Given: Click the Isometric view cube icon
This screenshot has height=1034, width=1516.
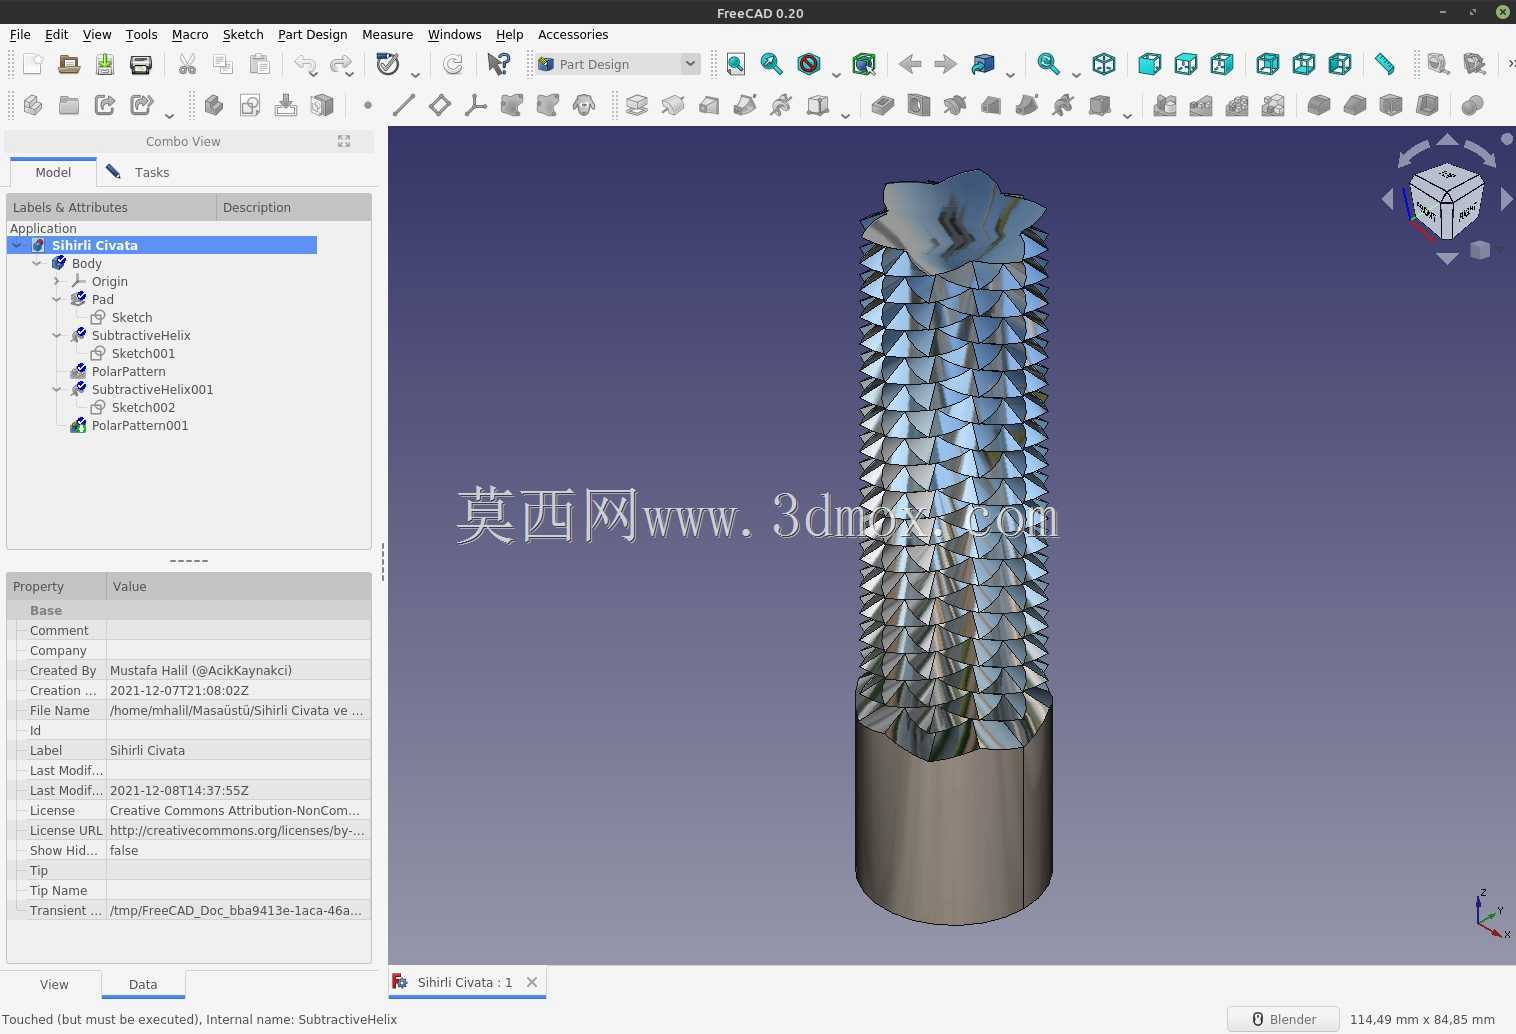Looking at the screenshot, I should pyautogui.click(x=1104, y=65).
